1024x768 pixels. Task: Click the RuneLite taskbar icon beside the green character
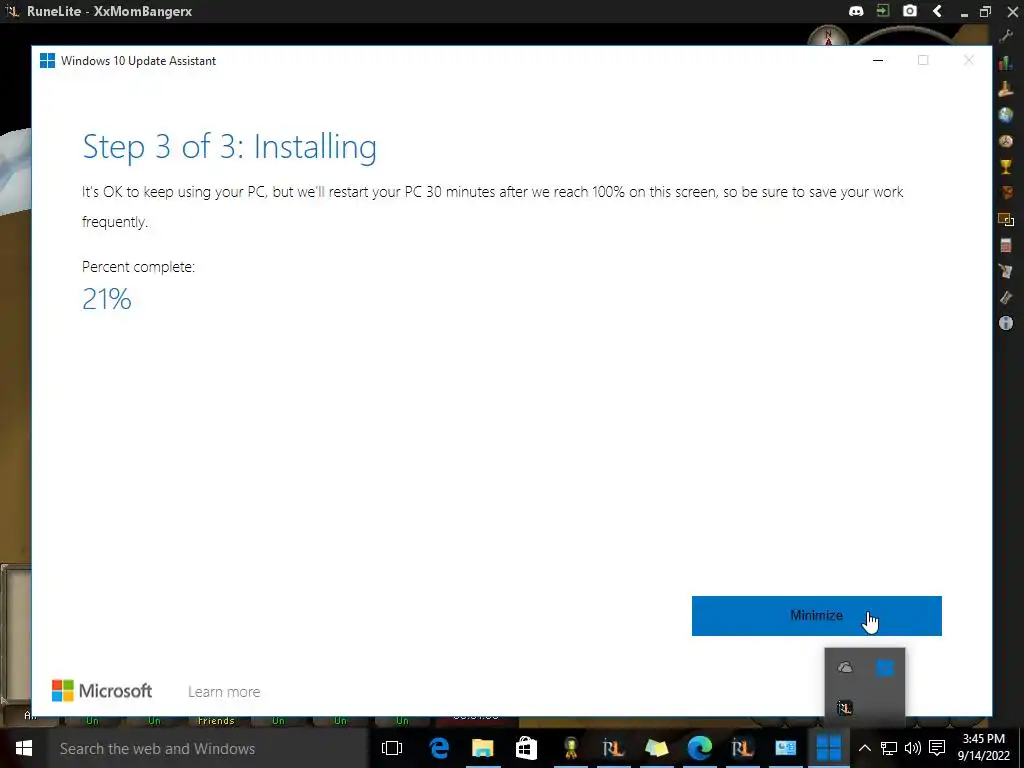pyautogui.click(x=613, y=748)
